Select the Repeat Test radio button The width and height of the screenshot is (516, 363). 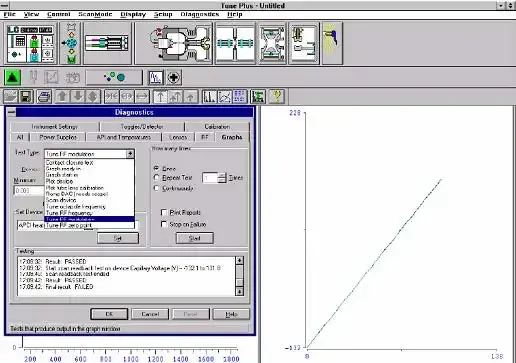(x=156, y=178)
